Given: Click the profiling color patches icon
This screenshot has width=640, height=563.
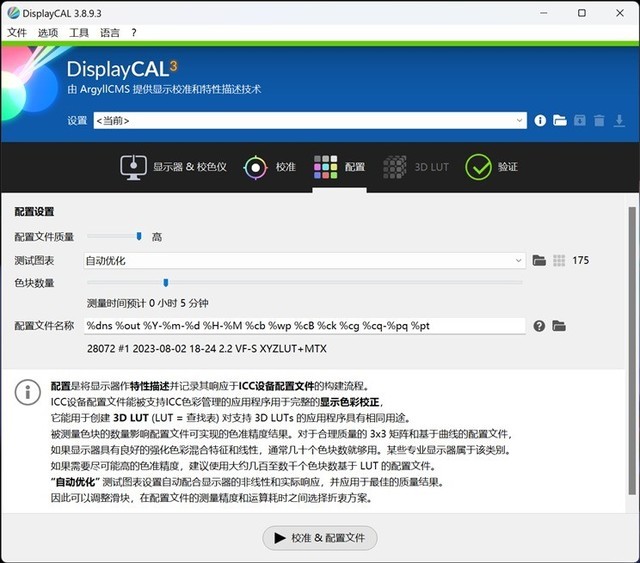Looking at the screenshot, I should pos(326,167).
